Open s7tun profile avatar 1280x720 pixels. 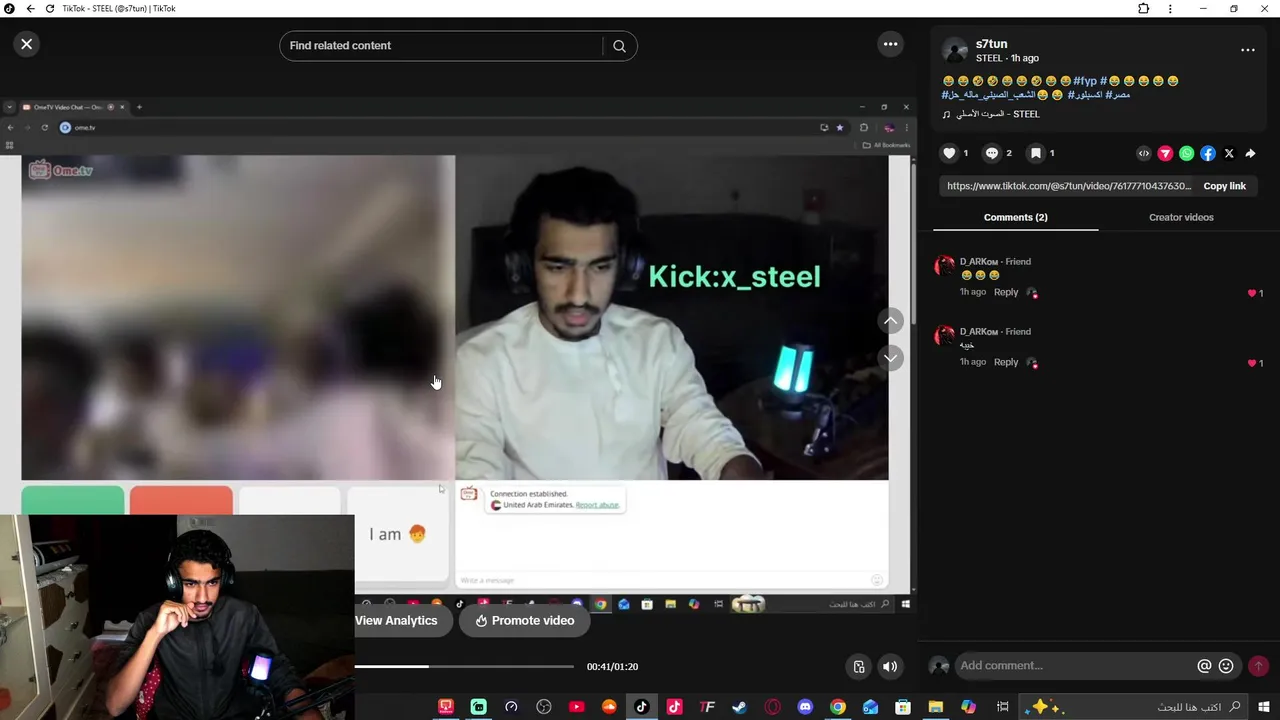(x=955, y=51)
